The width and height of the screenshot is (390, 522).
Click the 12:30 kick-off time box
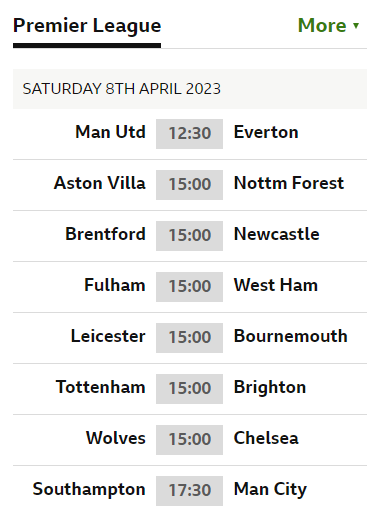coord(189,134)
